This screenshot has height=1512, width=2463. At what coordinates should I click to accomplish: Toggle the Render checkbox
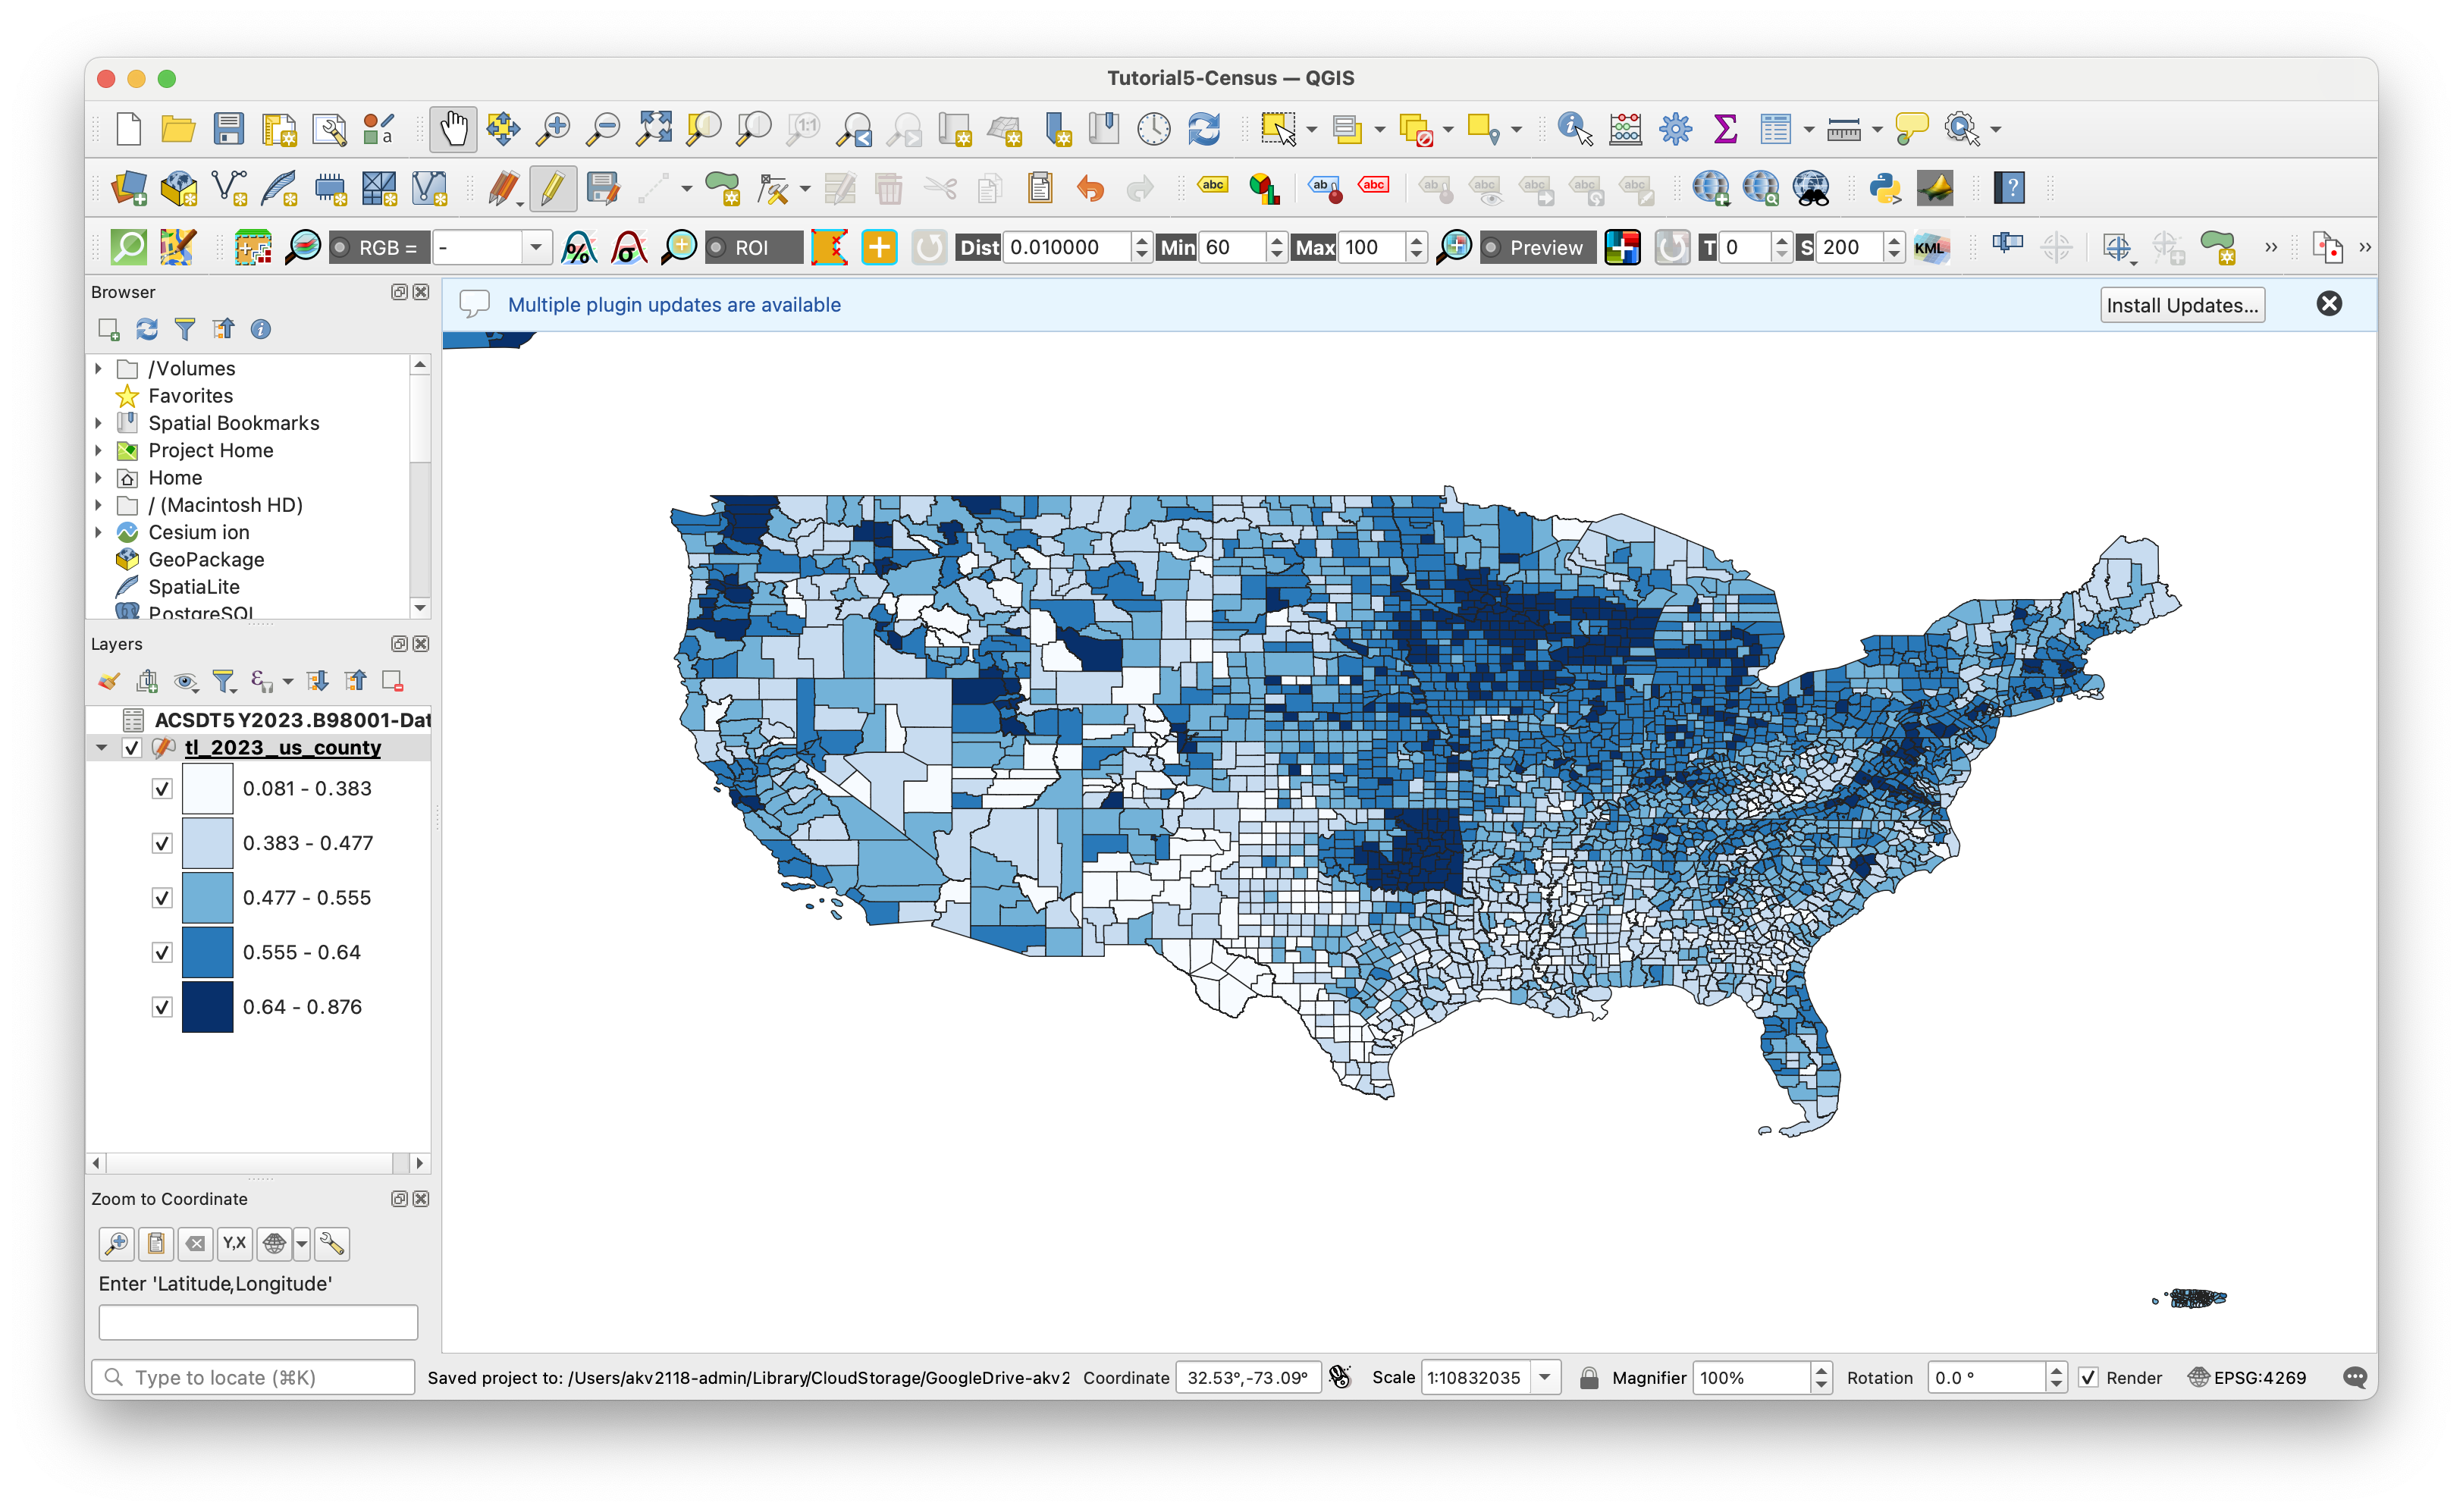pos(2089,1377)
